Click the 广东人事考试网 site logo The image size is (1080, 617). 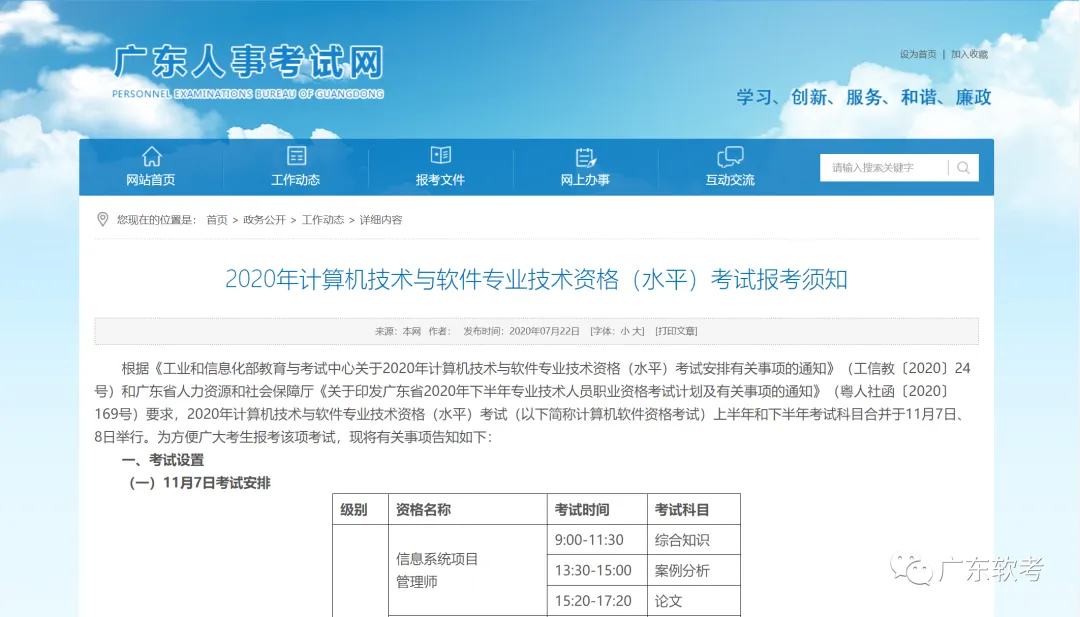pos(249,70)
